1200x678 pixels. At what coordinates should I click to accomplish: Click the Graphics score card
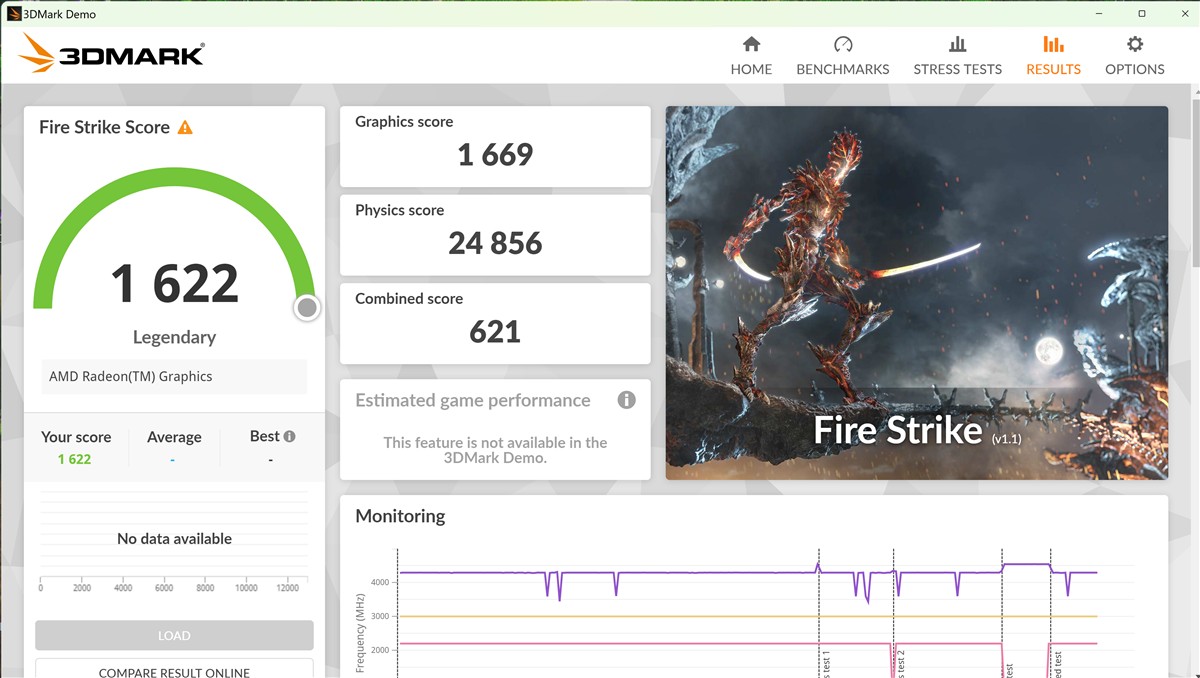495,146
